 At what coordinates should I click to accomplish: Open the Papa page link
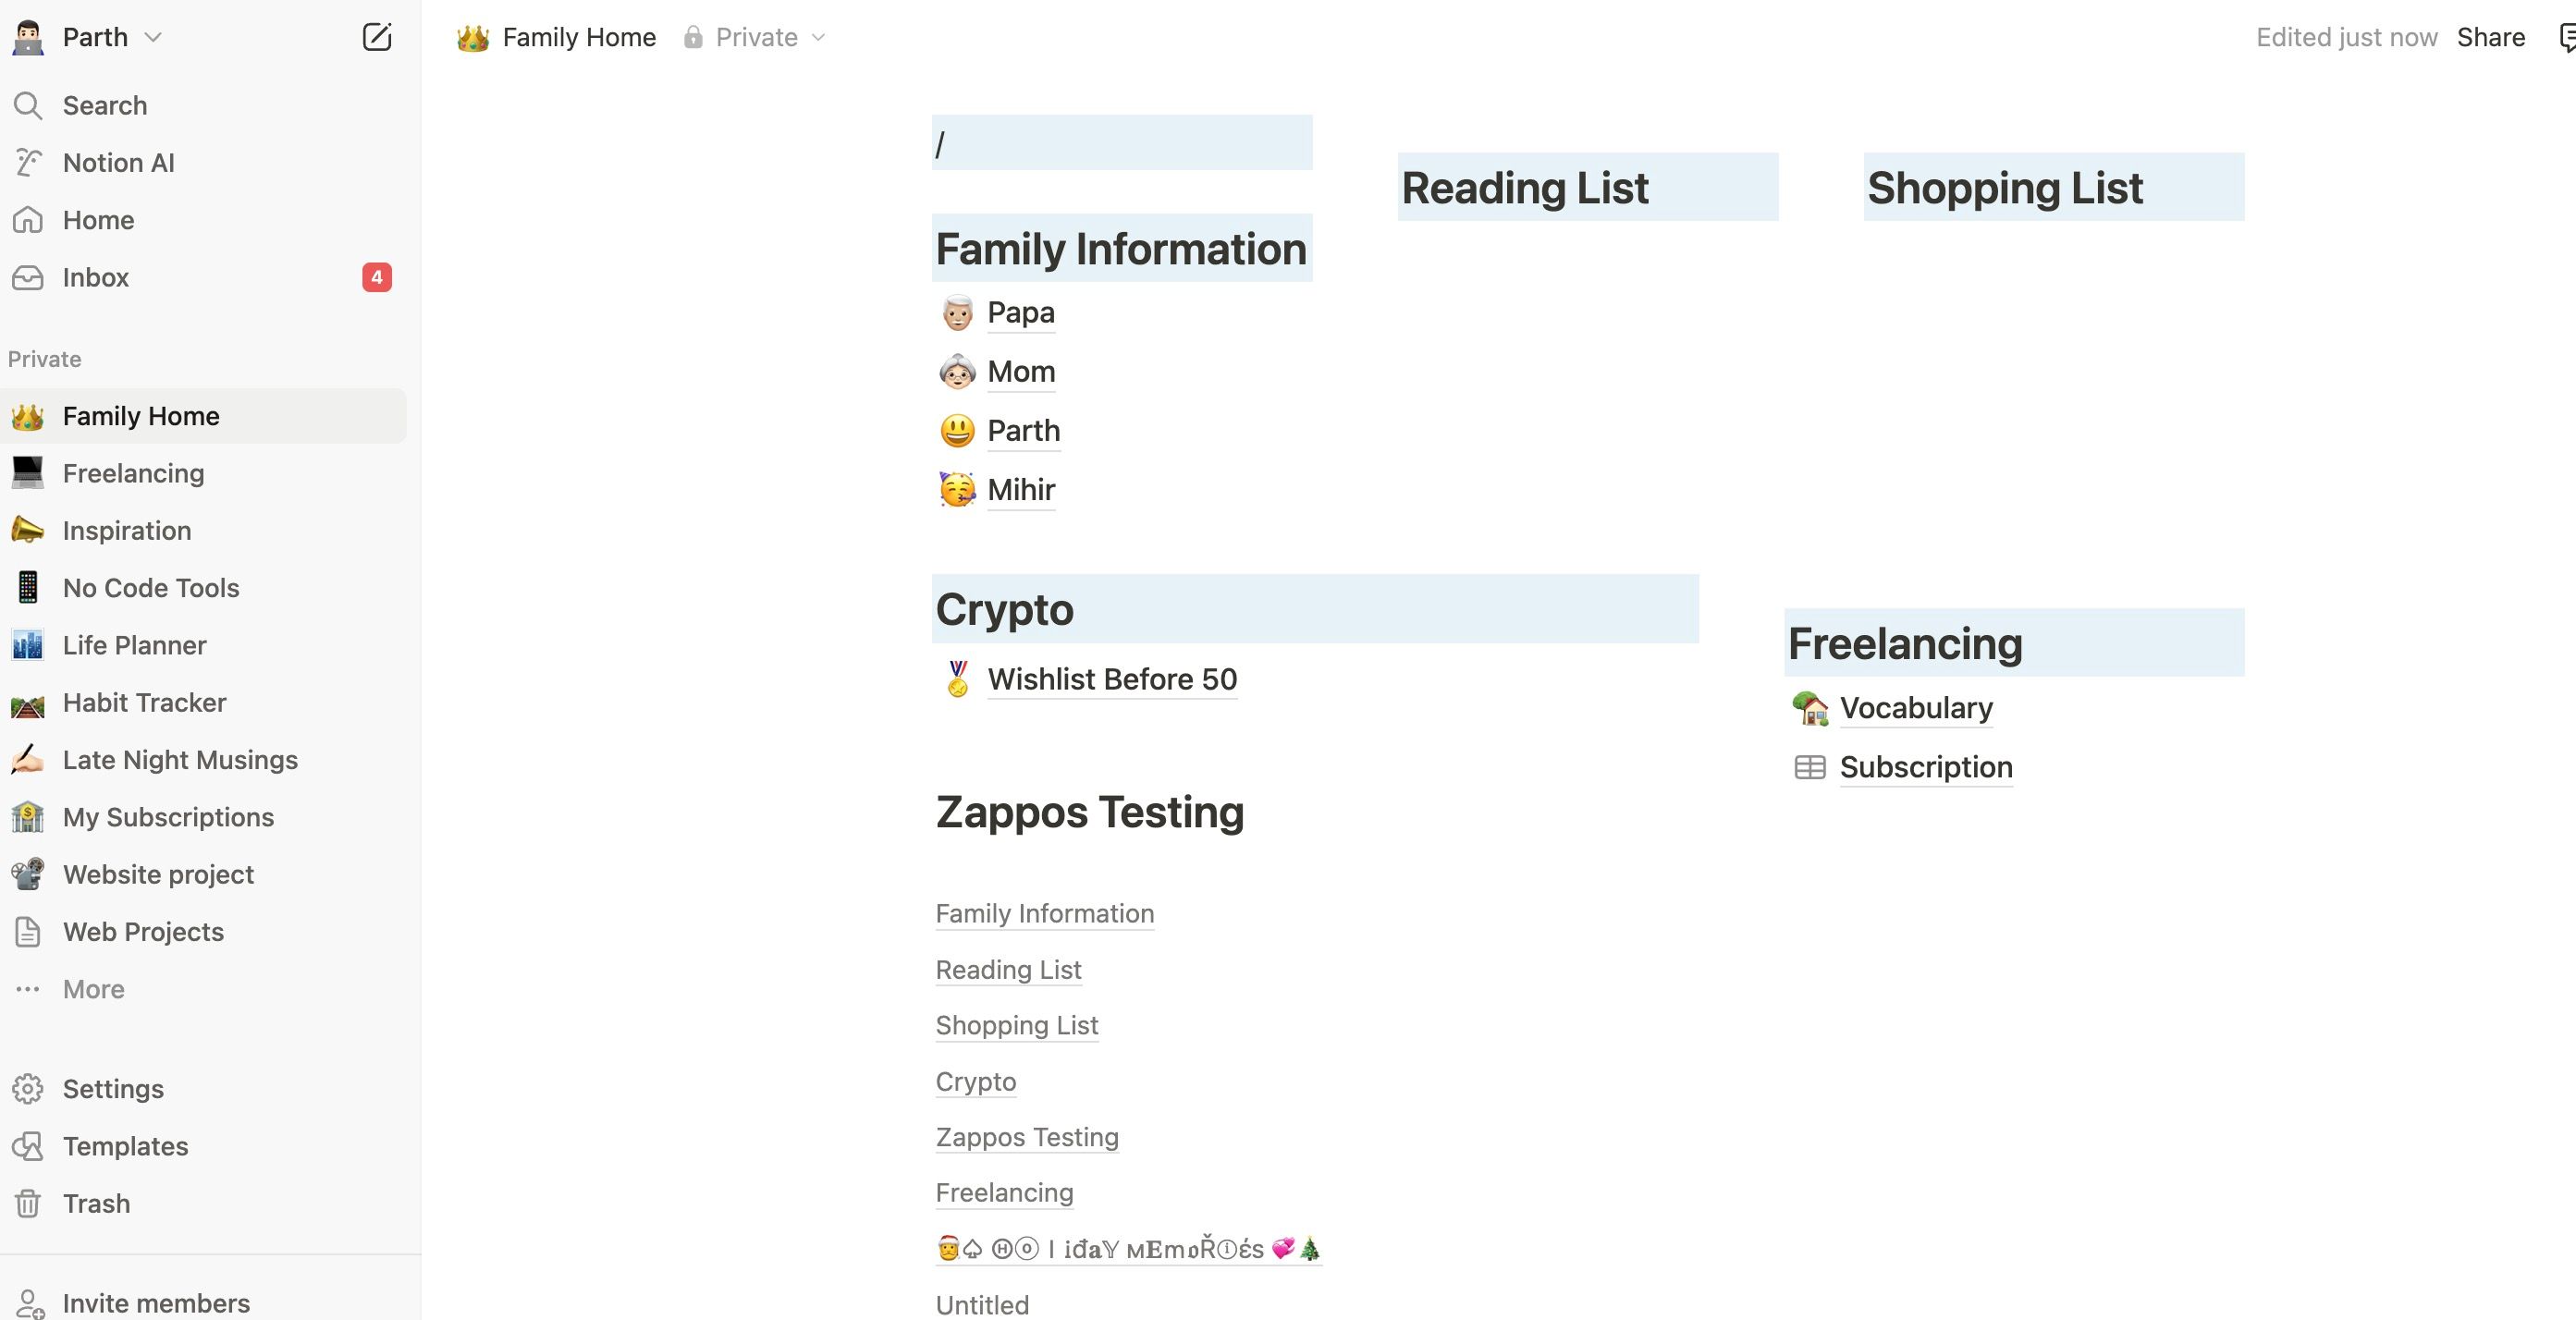1020,312
